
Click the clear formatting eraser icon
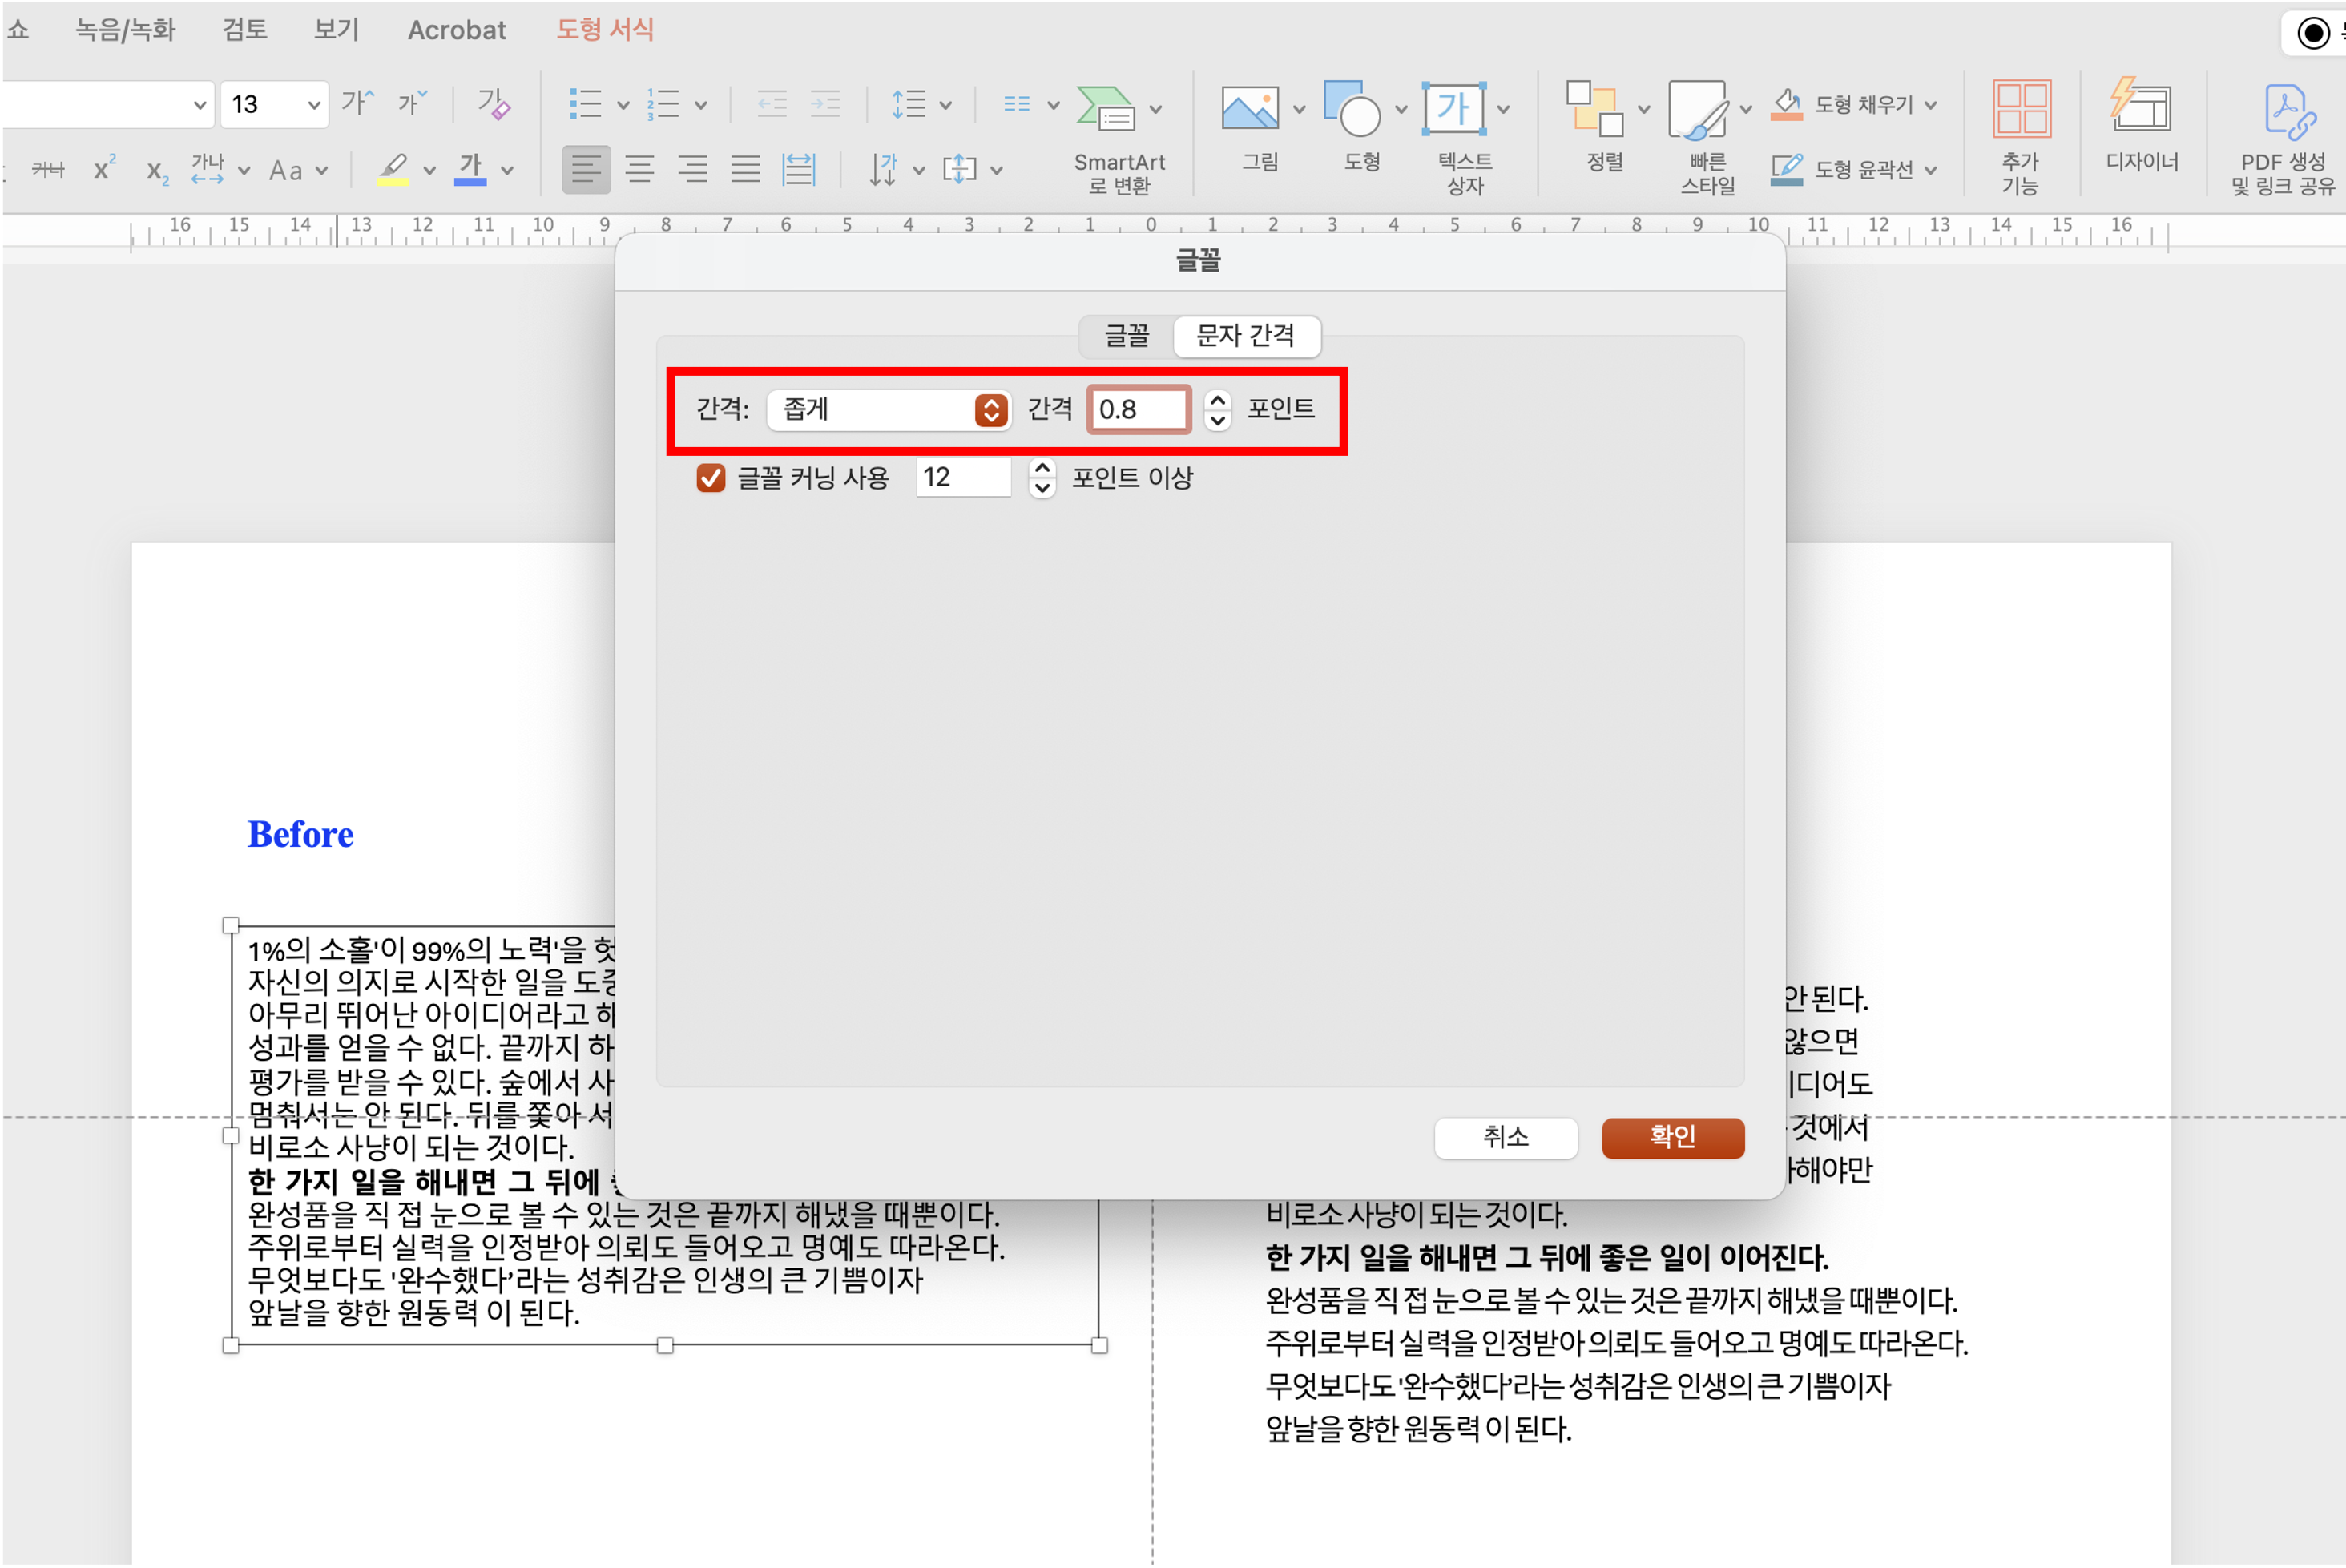[493, 104]
